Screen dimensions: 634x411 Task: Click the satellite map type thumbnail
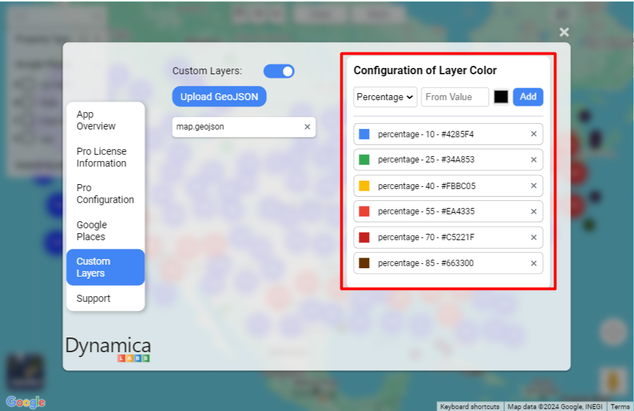[x=25, y=371]
